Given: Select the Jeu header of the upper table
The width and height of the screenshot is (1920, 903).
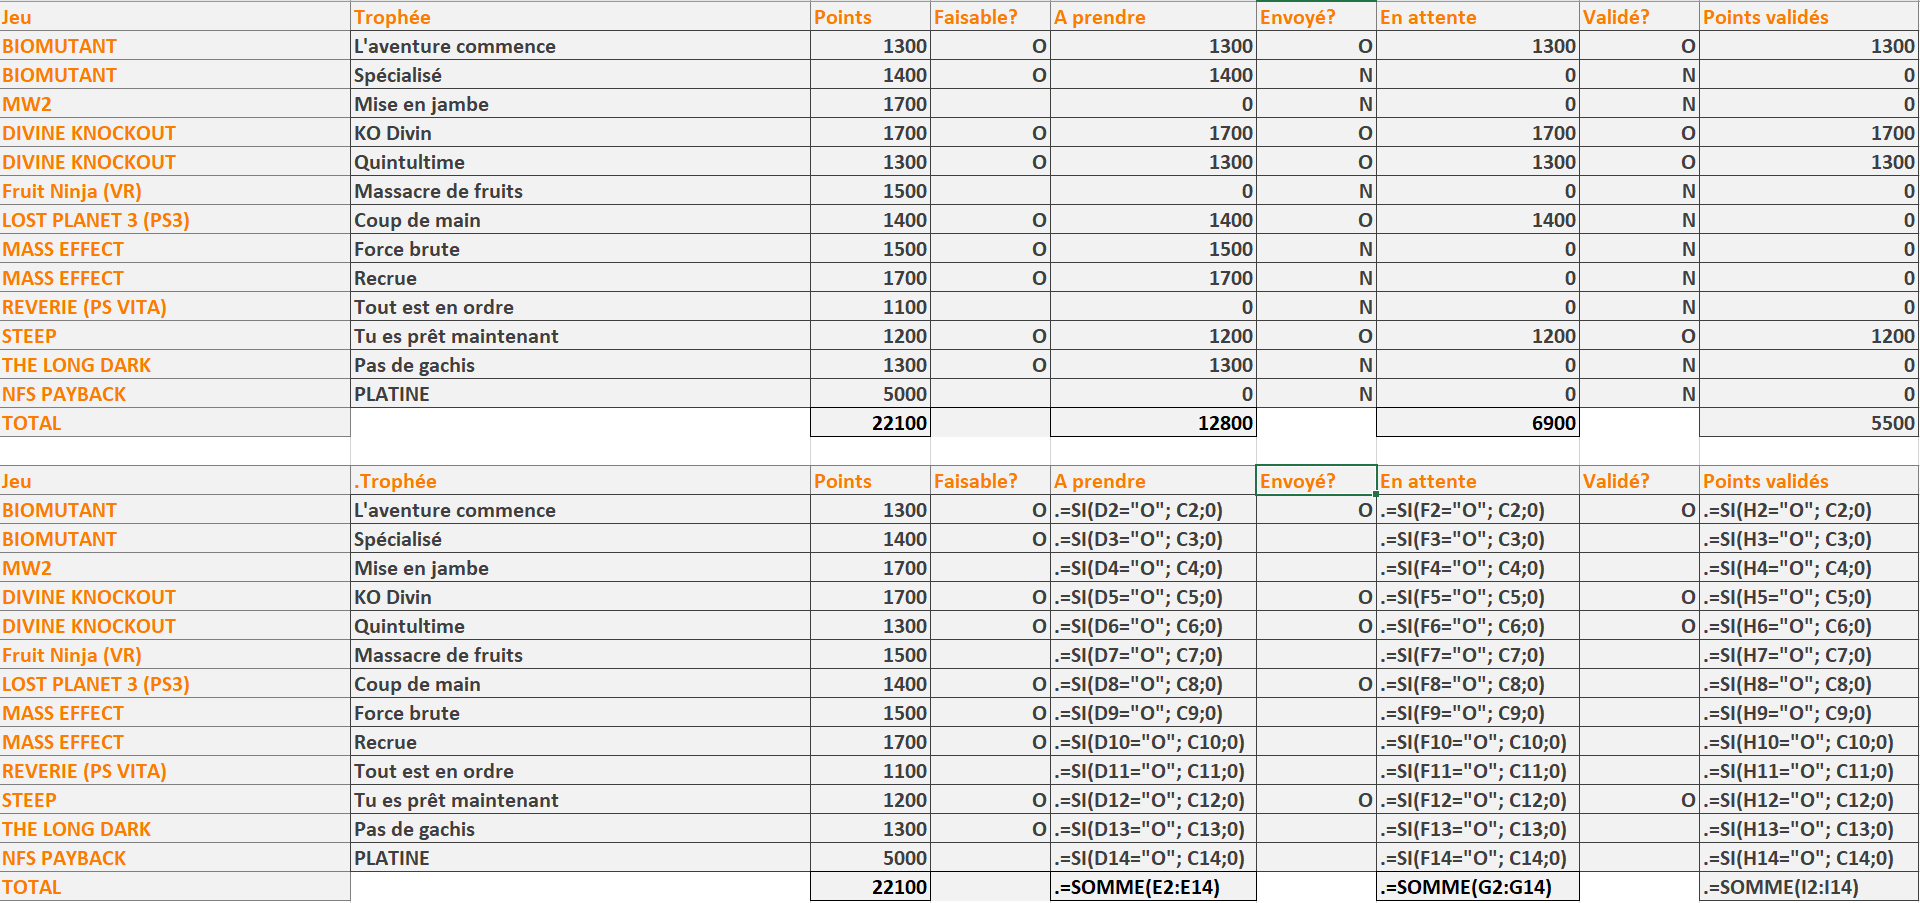Looking at the screenshot, I should [175, 17].
